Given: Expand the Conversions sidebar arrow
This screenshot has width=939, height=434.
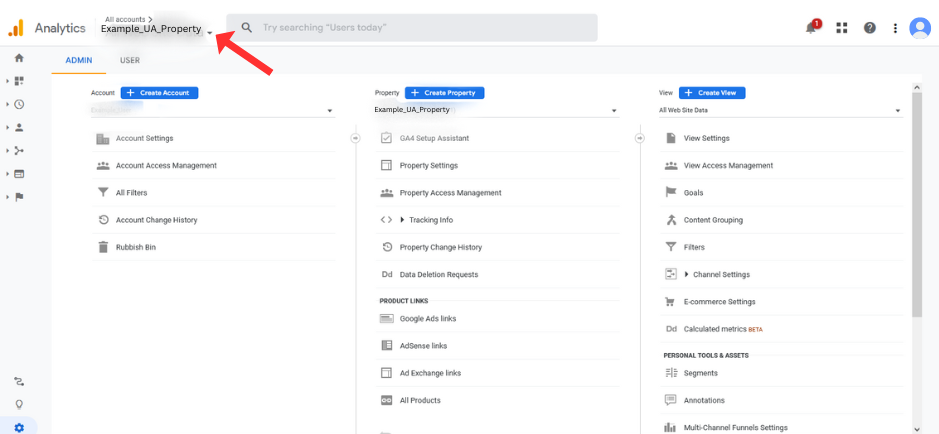Looking at the screenshot, I should (x=8, y=197).
